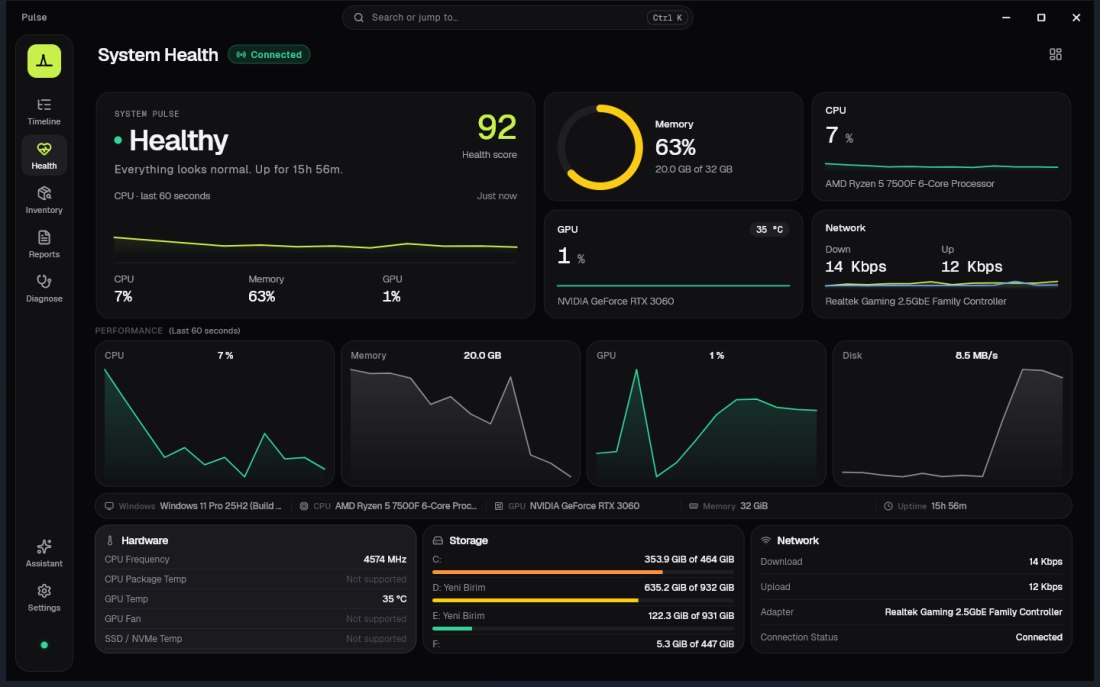Screen dimensions: 1100x687
Task: Click the CPU last 60 seconds sparkline
Action: tap(315, 243)
